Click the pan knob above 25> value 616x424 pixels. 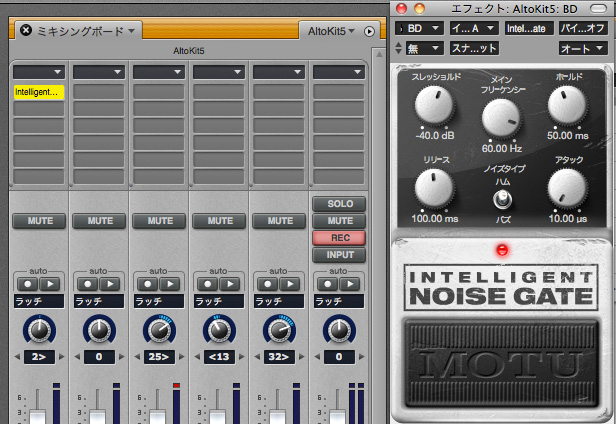pyautogui.click(x=159, y=330)
